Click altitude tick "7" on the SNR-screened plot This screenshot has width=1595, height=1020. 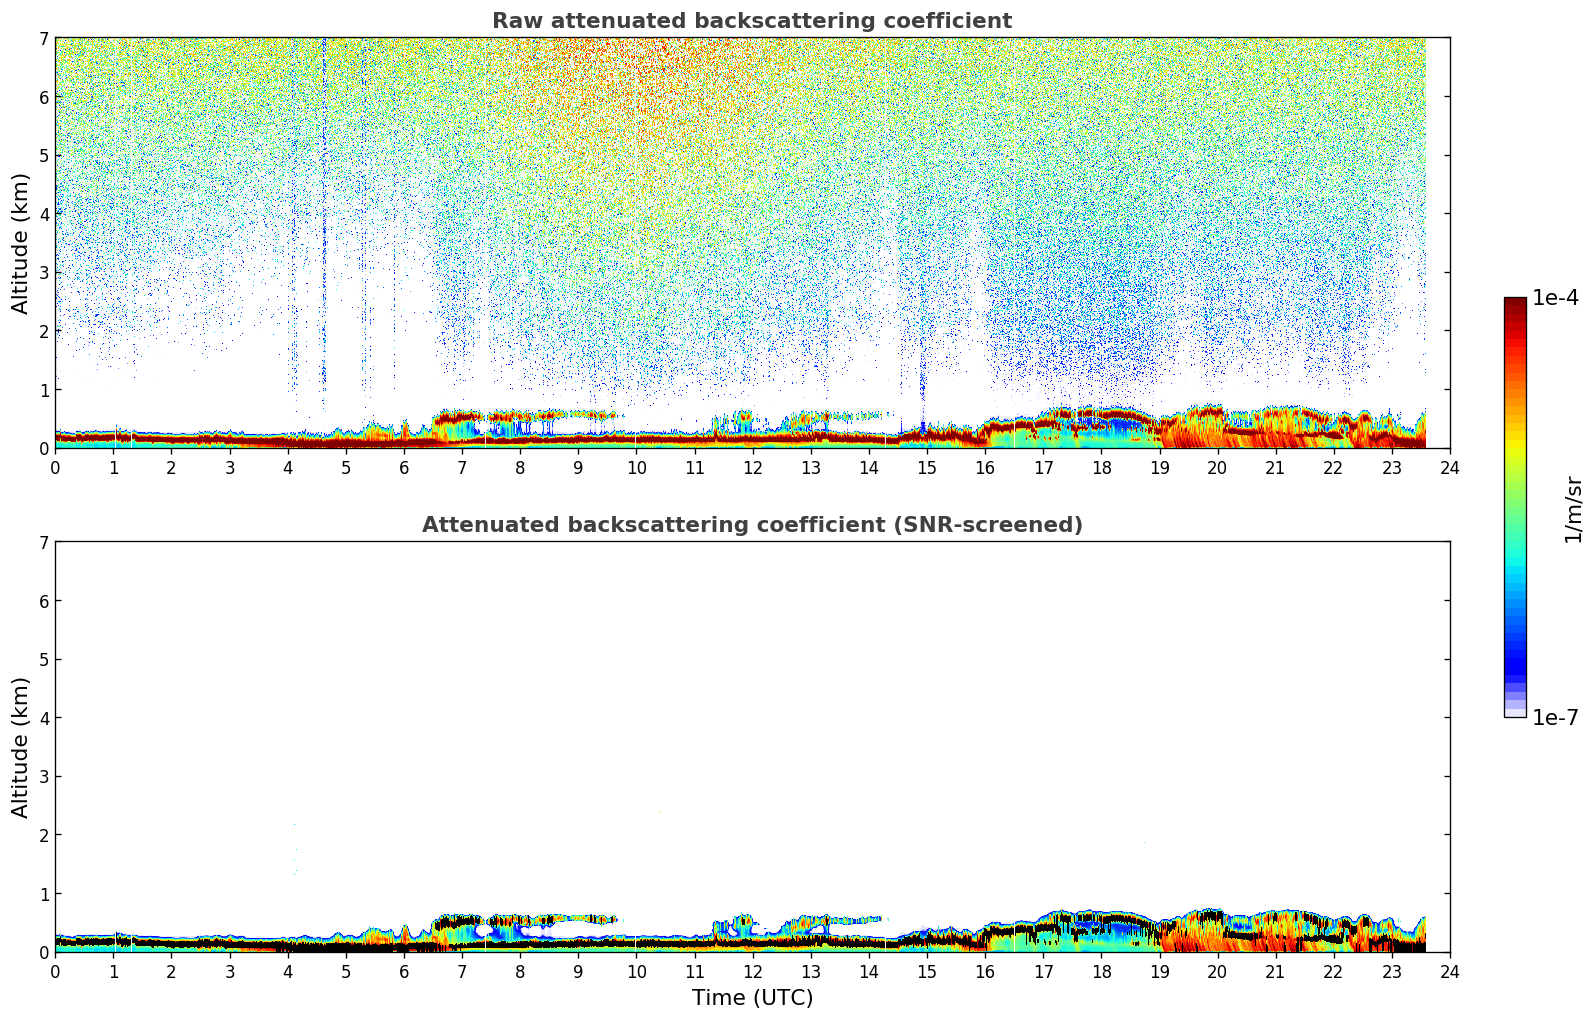click(43, 543)
